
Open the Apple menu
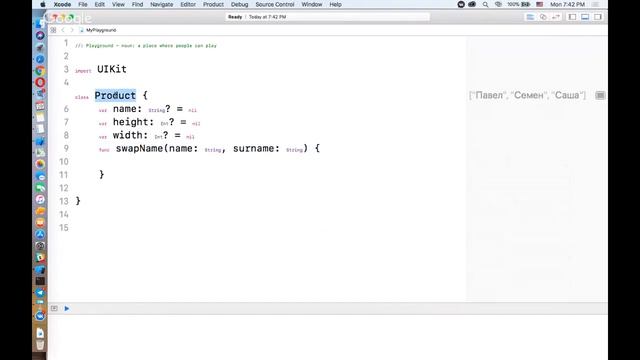click(42, 4)
